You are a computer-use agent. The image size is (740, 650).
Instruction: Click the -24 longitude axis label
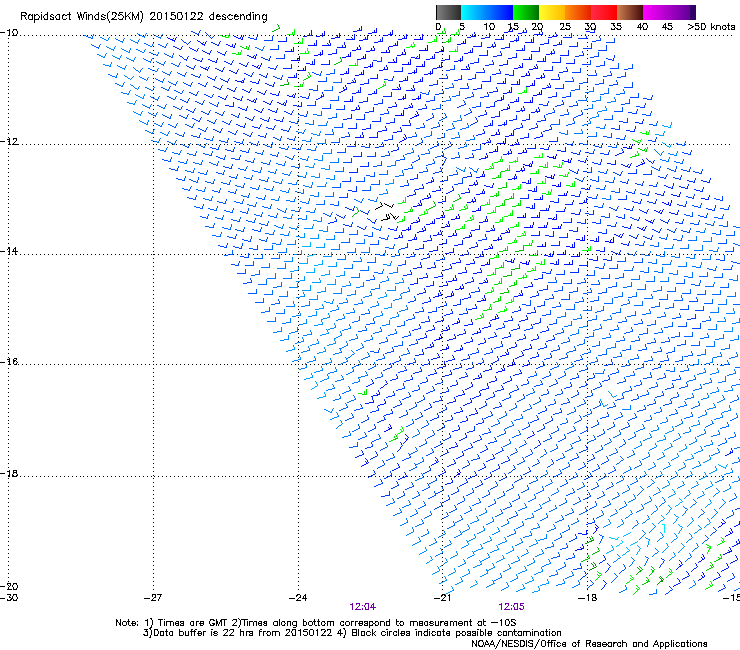298,597
